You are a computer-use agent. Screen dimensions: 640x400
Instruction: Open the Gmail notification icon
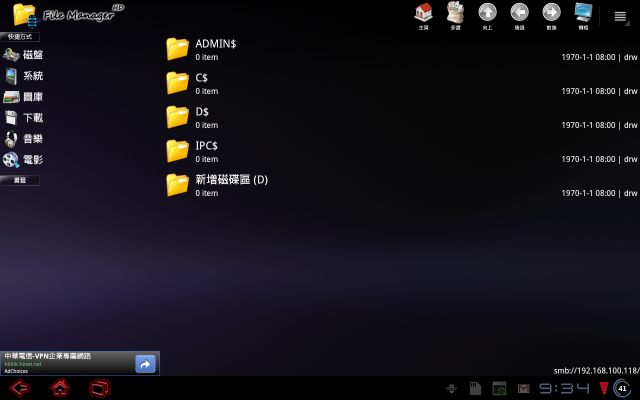(523, 389)
